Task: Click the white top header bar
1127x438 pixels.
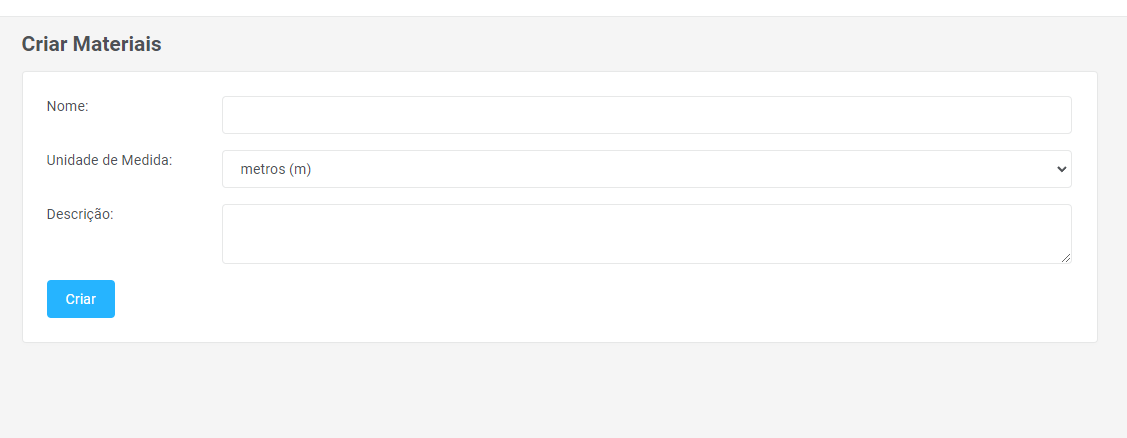Action: pos(560,8)
